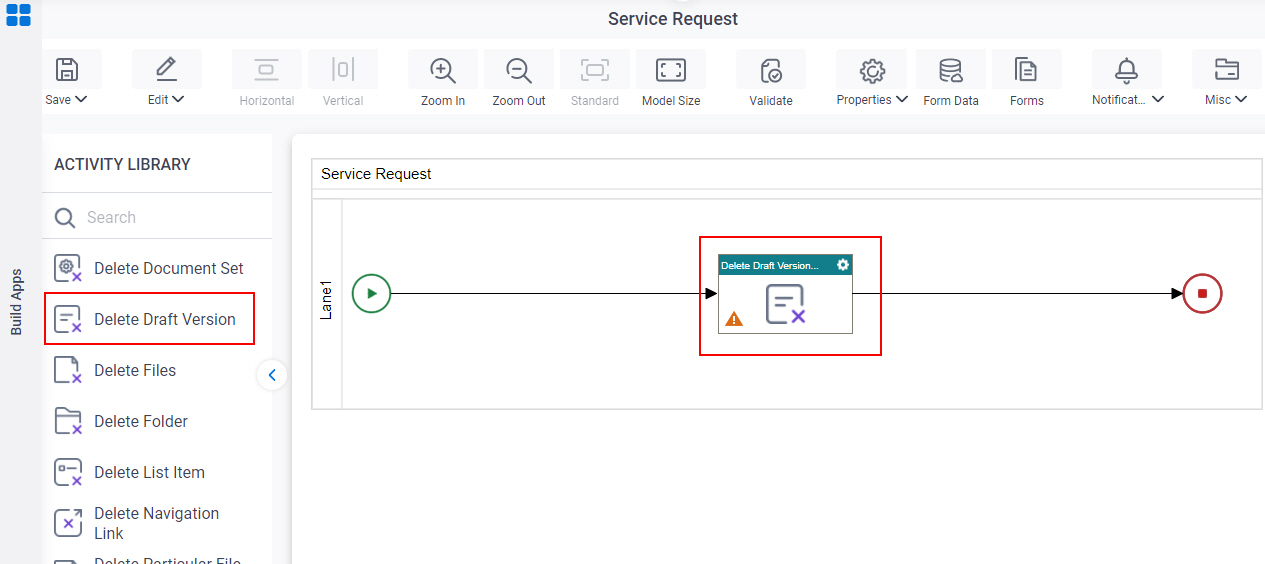Click the Validate process icon

click(771, 70)
